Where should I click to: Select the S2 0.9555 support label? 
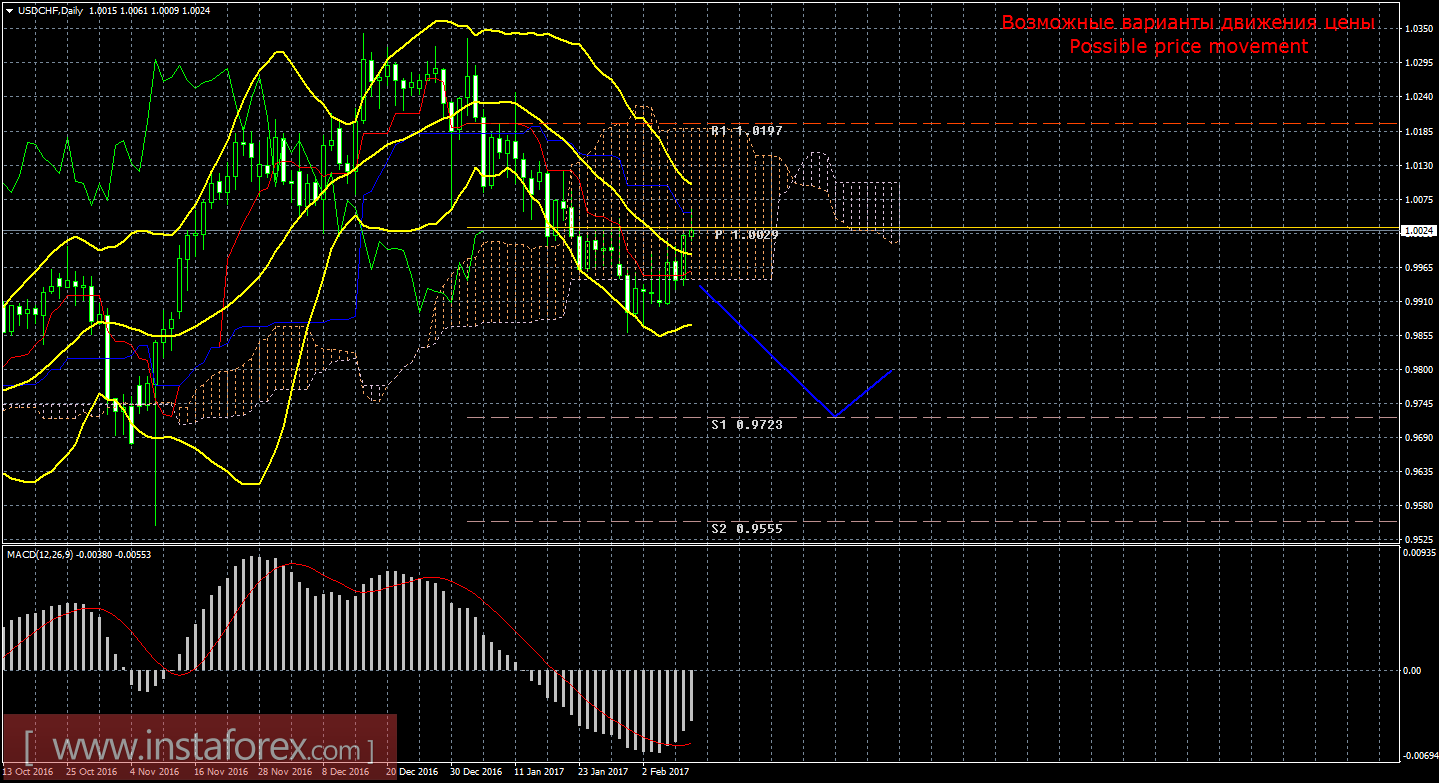point(746,528)
